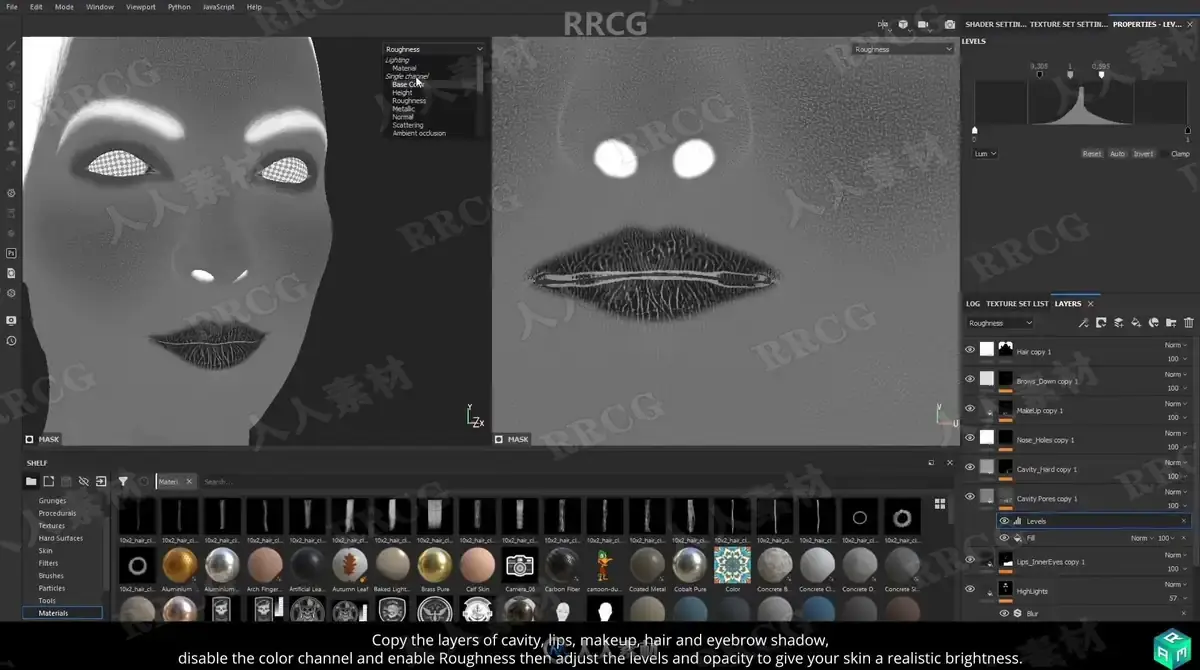This screenshot has height=670, width=1200.
Task: Select the Brass Pure material thumbnail
Action: (435, 565)
